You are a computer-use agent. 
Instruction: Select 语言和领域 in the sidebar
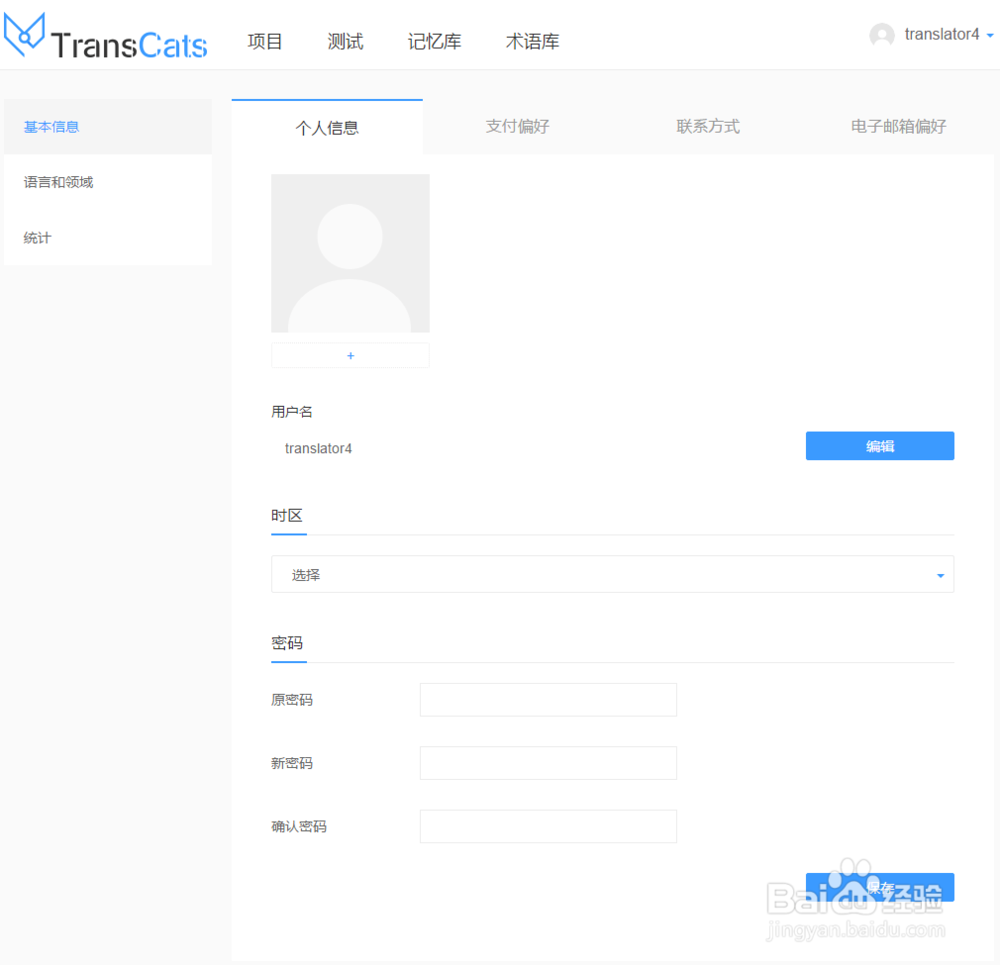click(x=60, y=182)
